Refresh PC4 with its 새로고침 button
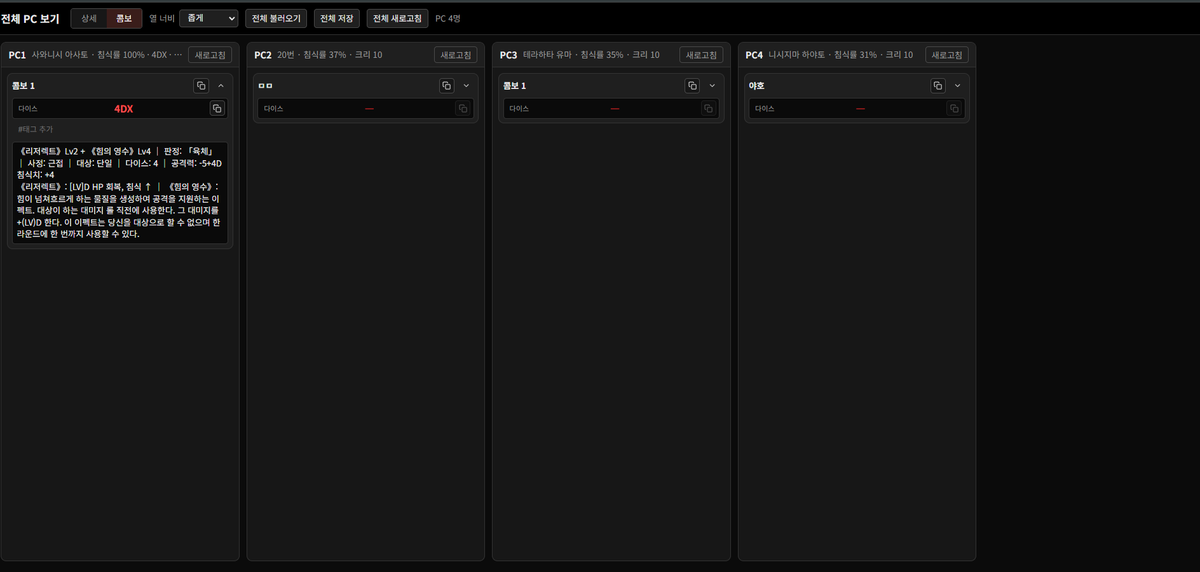The width and height of the screenshot is (1200, 572). [x=947, y=55]
